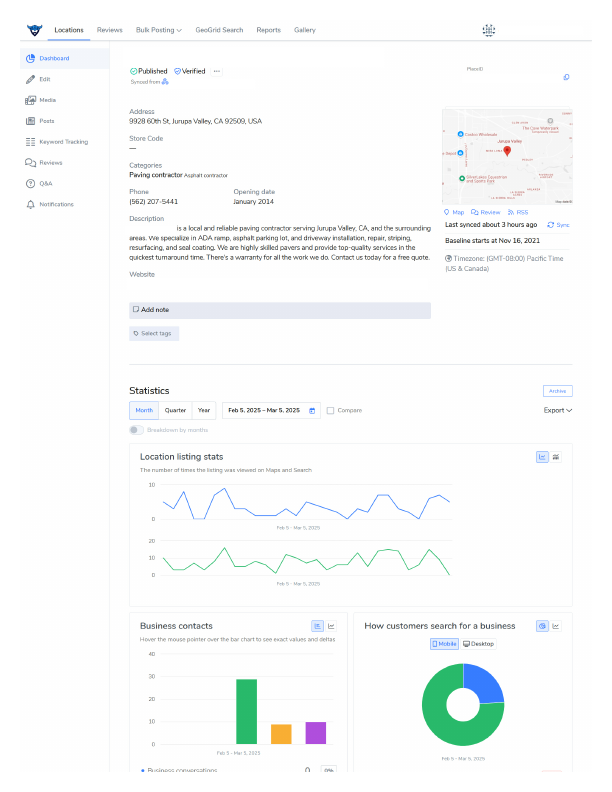Screen dimensions: 612x792
Task: Open the GeoGrid Search tab
Action: click(219, 30)
